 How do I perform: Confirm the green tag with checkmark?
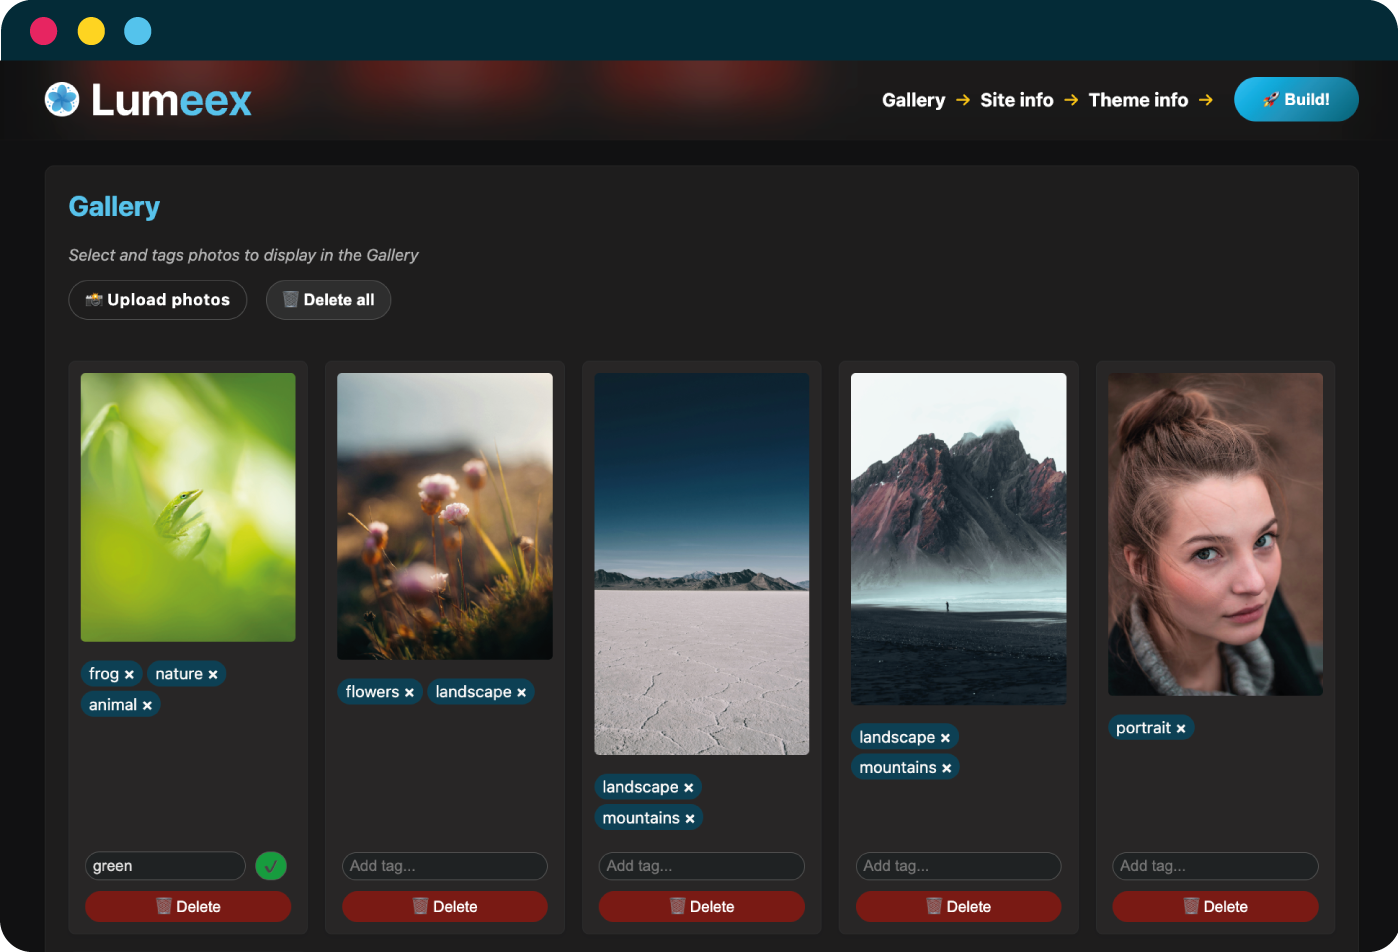270,866
